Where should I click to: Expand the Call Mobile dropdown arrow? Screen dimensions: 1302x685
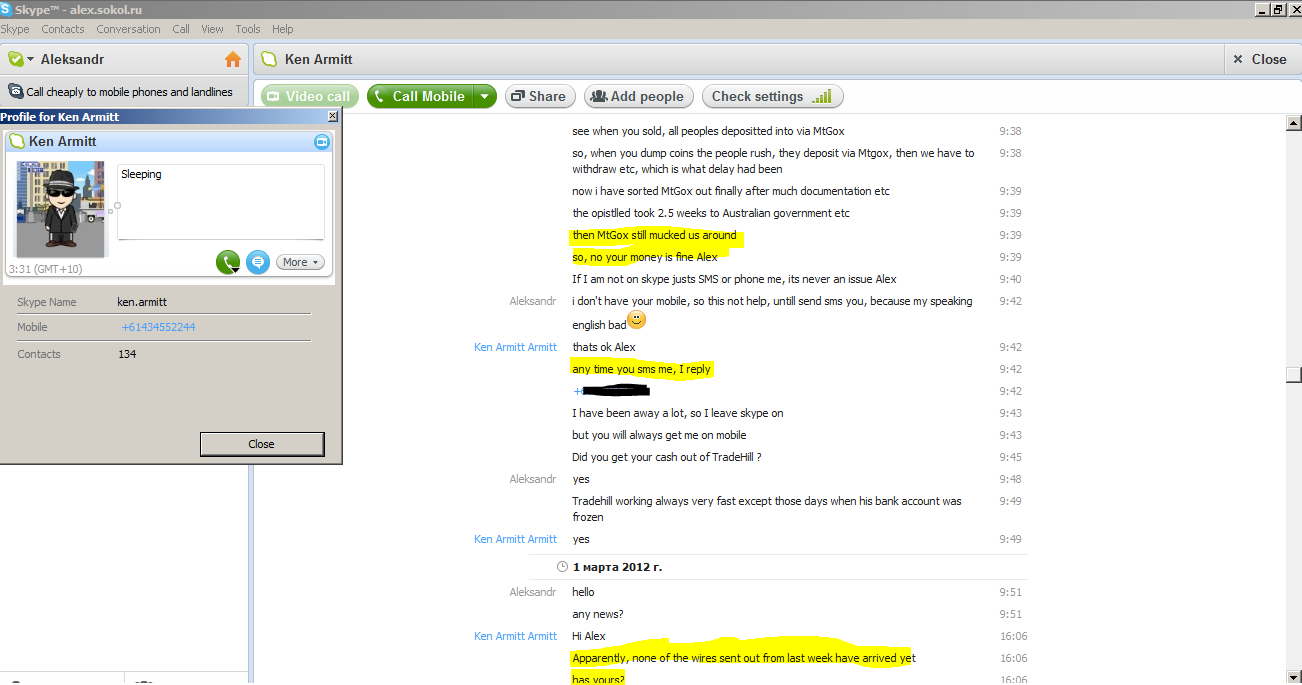pyautogui.click(x=485, y=96)
